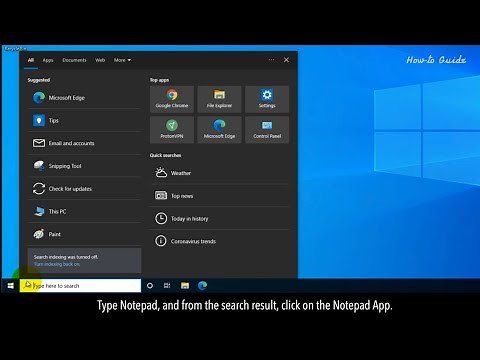
Task: Open Microsoft Edge tile in Top apps
Action: click(219, 129)
